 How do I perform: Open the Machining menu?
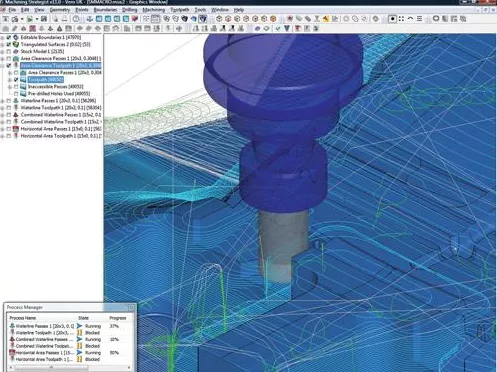coord(154,10)
